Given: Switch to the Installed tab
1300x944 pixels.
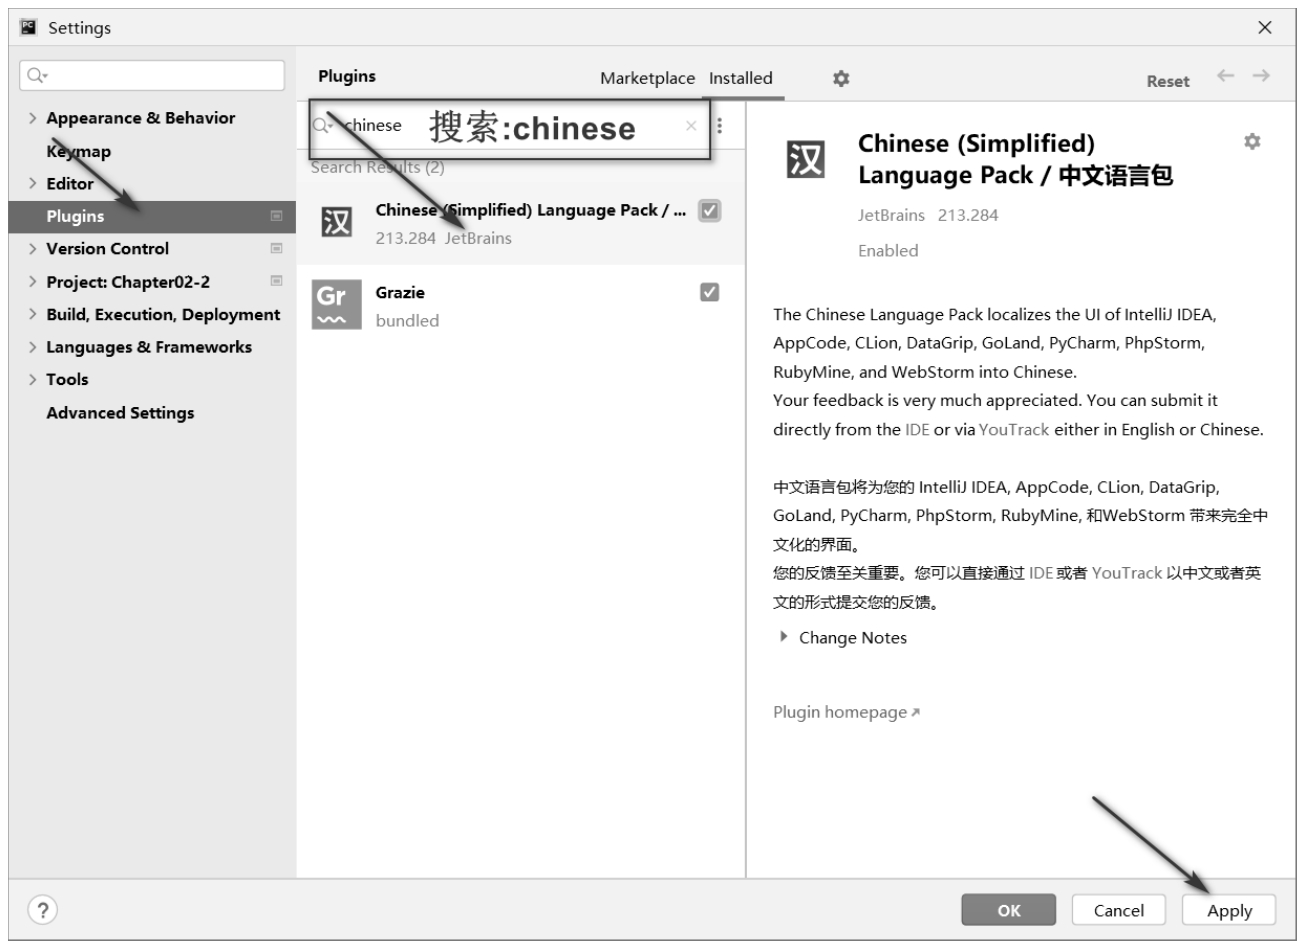Looking at the screenshot, I should pyautogui.click(x=740, y=78).
